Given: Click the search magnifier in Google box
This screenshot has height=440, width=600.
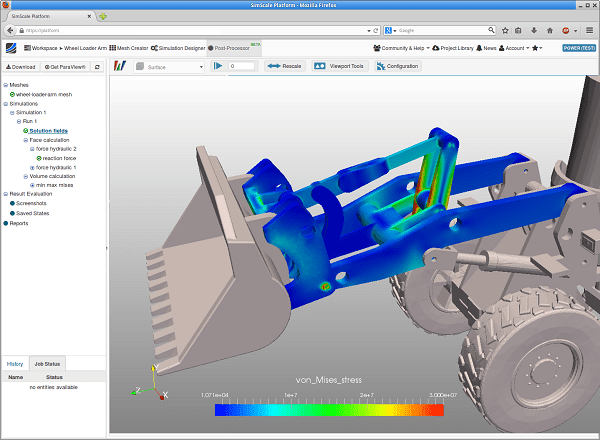Looking at the screenshot, I should pos(491,30).
